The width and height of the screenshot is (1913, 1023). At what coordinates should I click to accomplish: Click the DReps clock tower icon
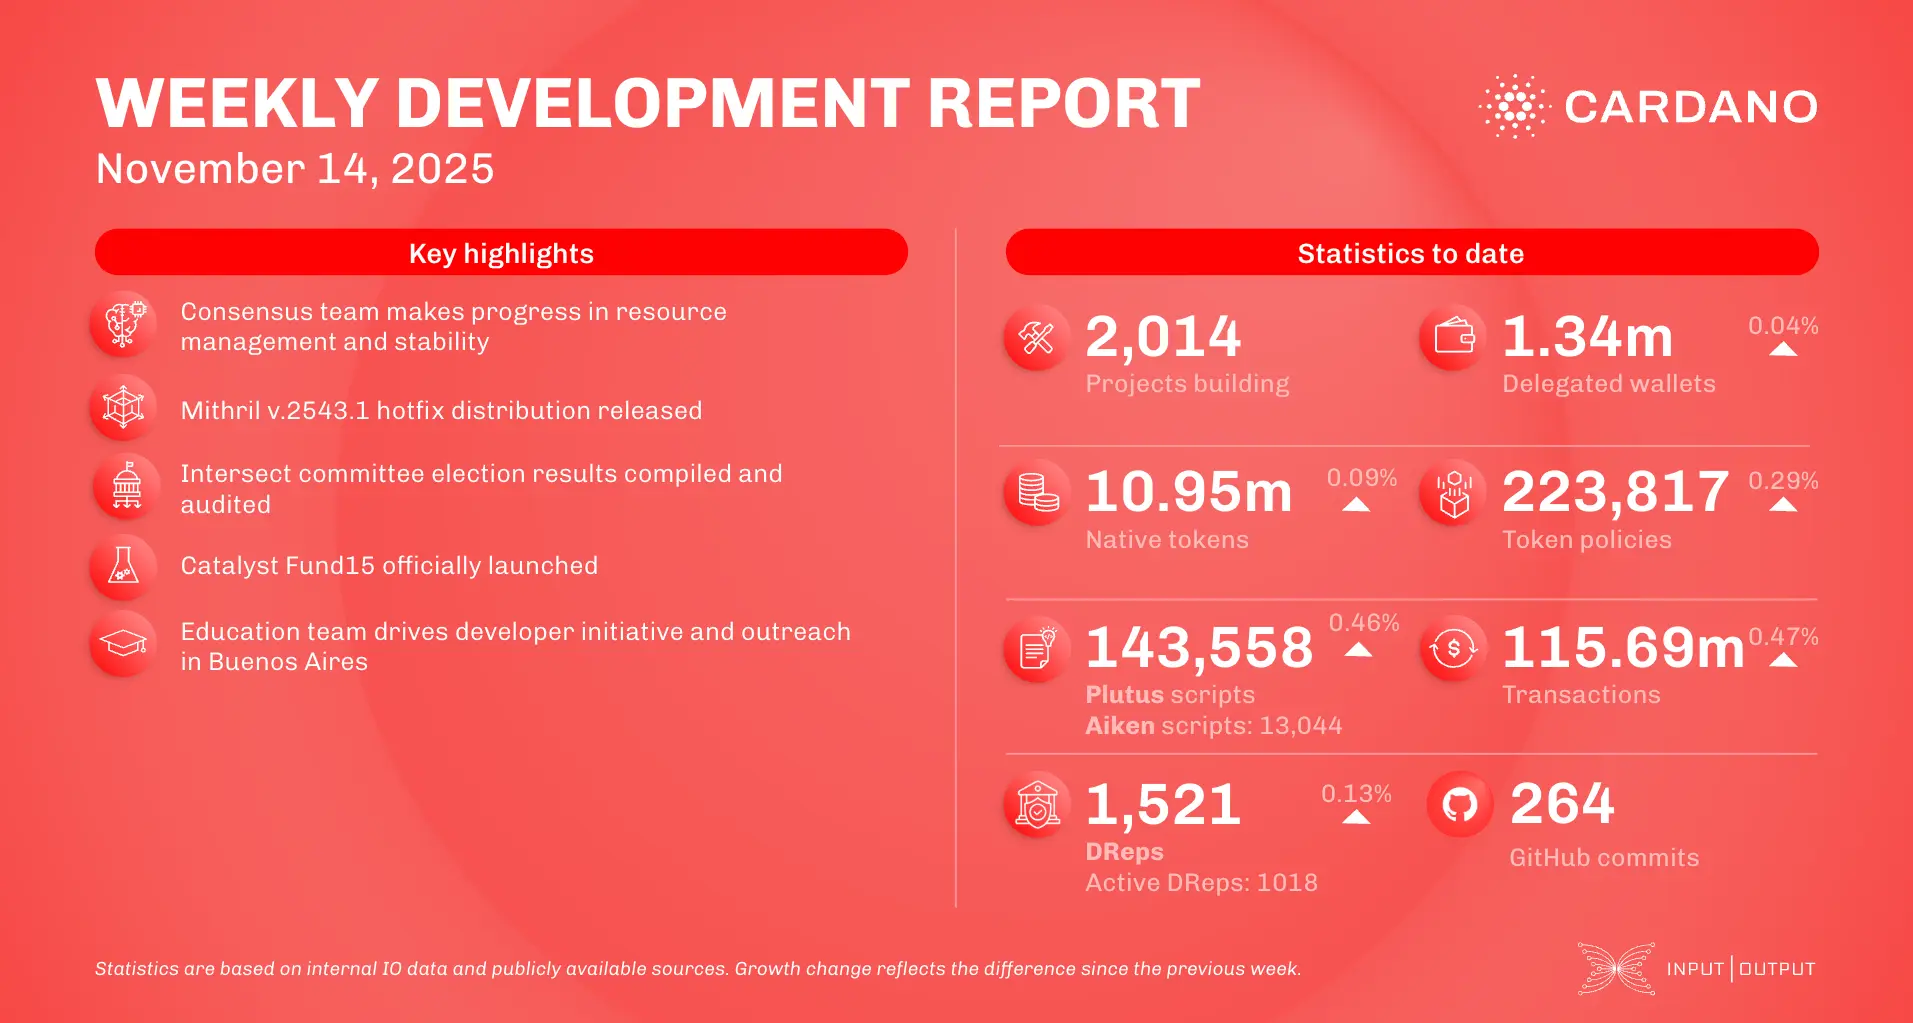[x=1040, y=805]
